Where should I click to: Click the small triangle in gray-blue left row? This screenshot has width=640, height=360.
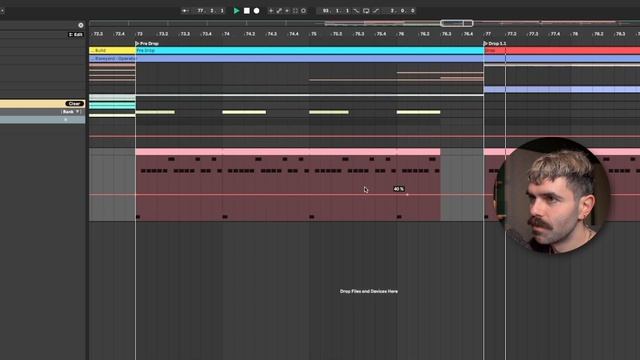(x=66, y=120)
